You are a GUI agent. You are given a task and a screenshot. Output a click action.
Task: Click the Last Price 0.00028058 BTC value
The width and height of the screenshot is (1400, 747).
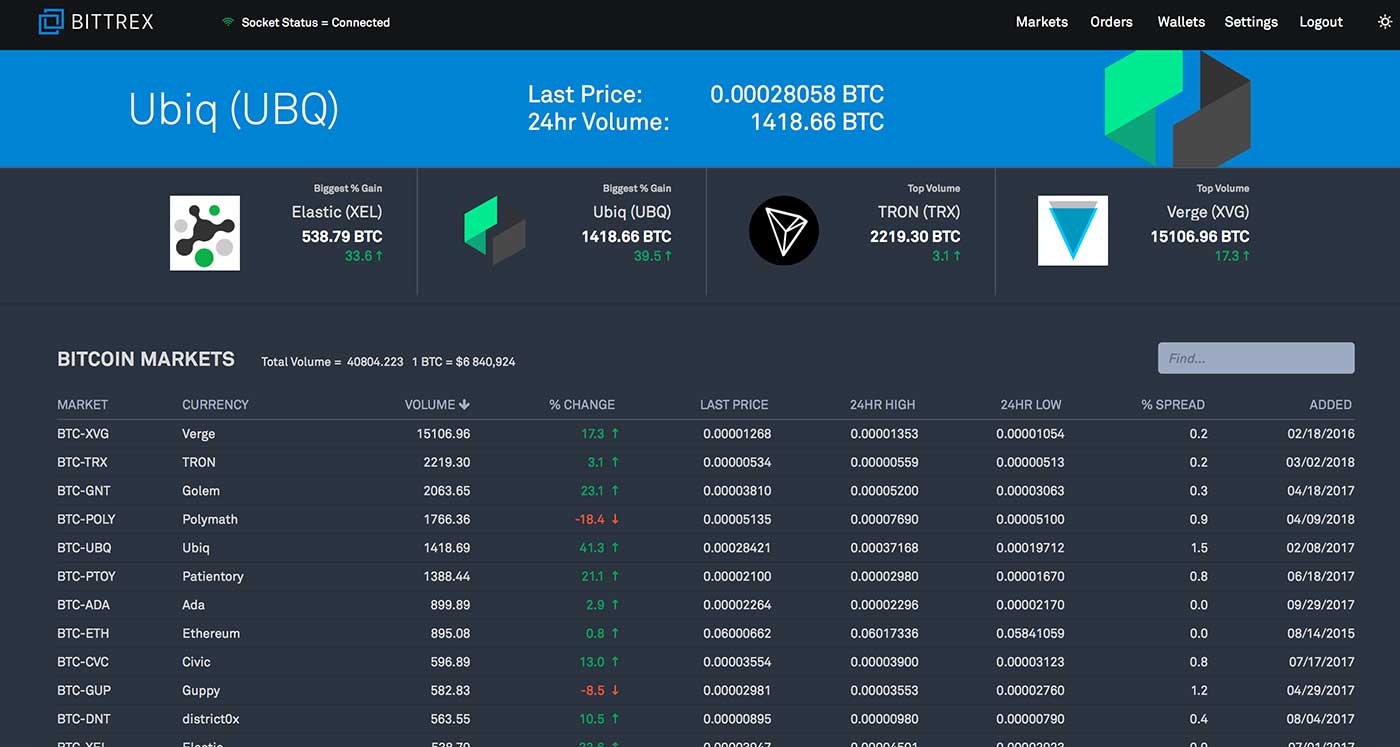(x=797, y=95)
